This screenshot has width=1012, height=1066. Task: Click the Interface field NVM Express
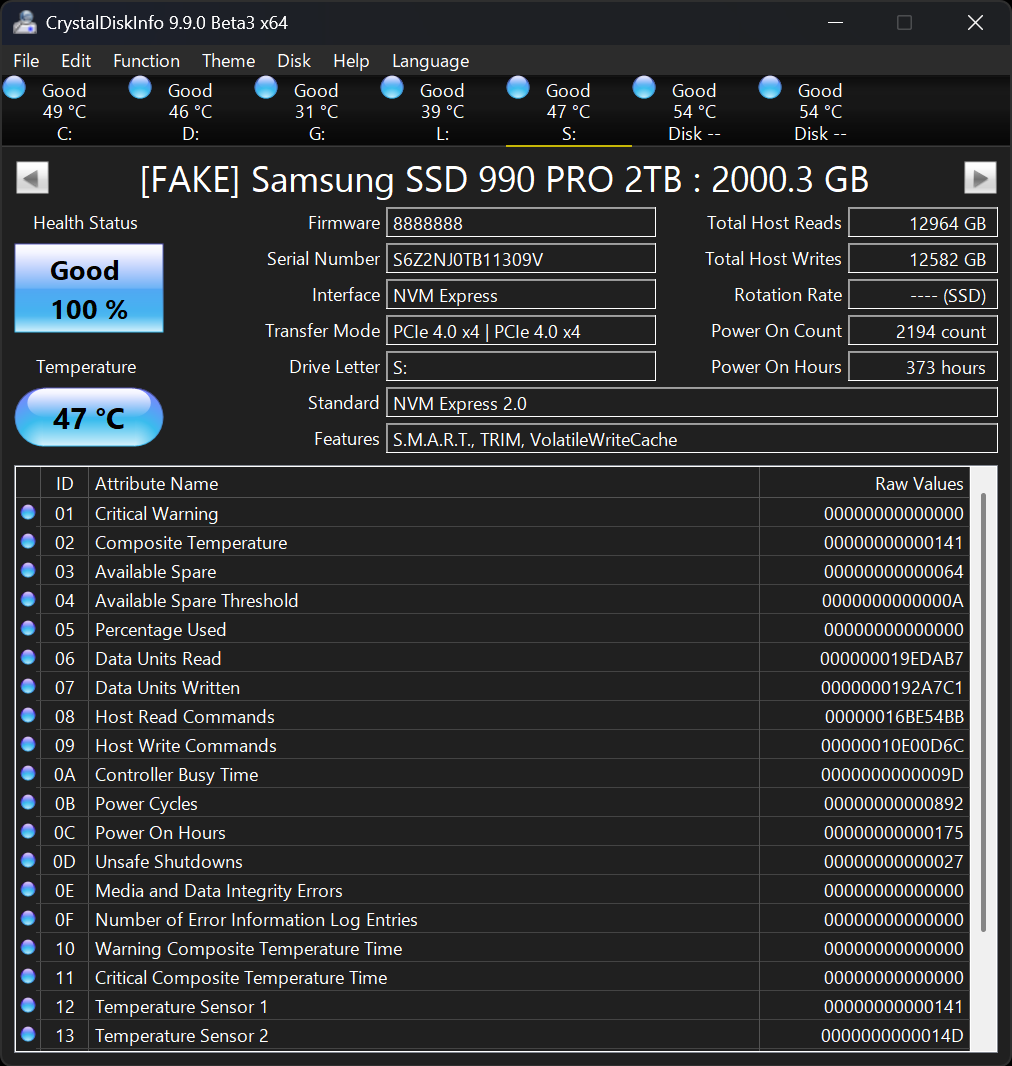521,295
